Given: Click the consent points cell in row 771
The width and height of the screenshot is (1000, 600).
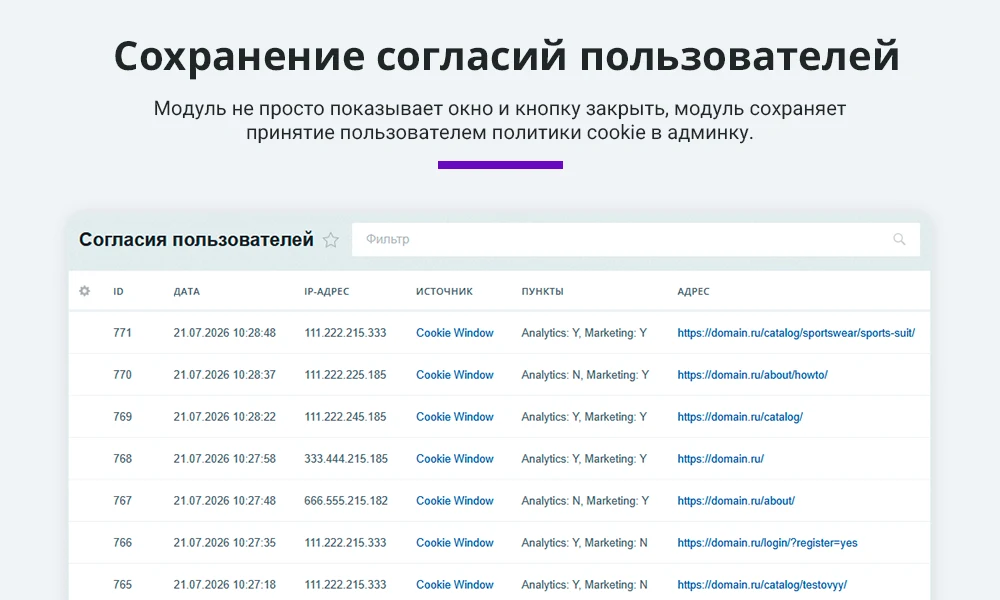Looking at the screenshot, I should (x=584, y=333).
